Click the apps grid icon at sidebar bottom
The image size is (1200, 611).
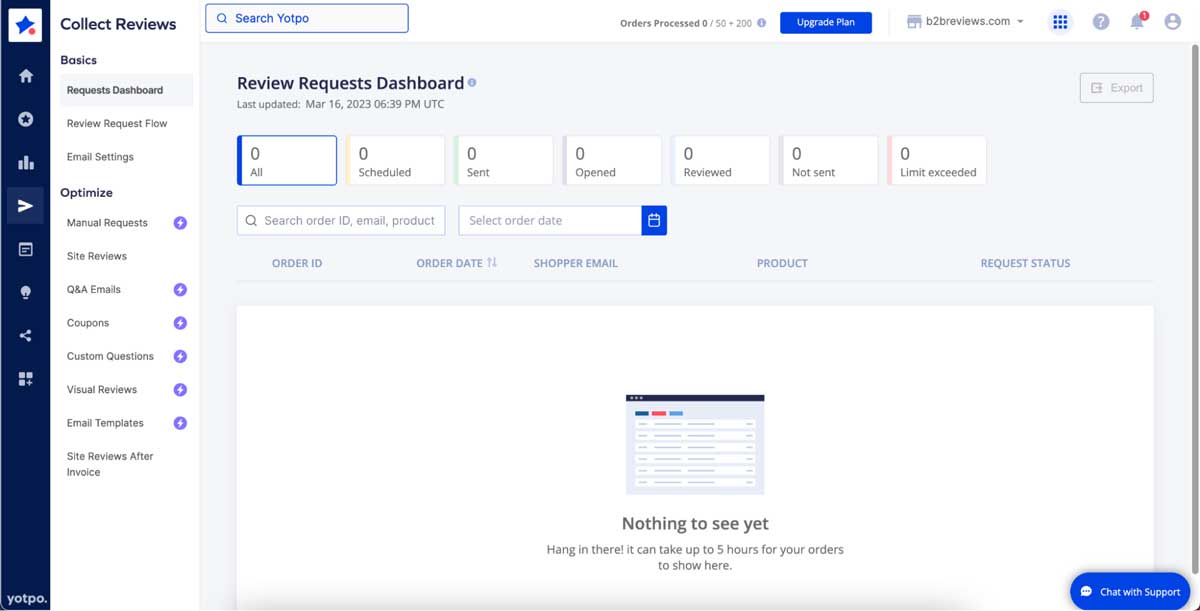coord(25,378)
